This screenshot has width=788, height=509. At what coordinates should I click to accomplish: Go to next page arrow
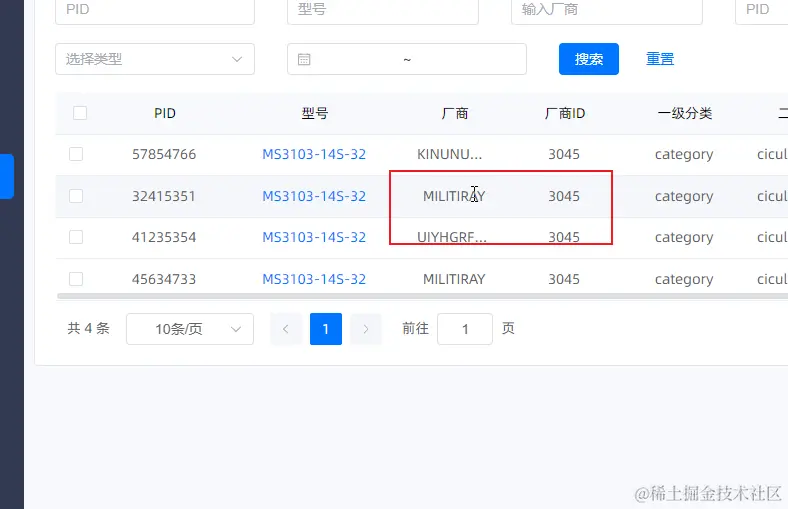pyautogui.click(x=366, y=329)
